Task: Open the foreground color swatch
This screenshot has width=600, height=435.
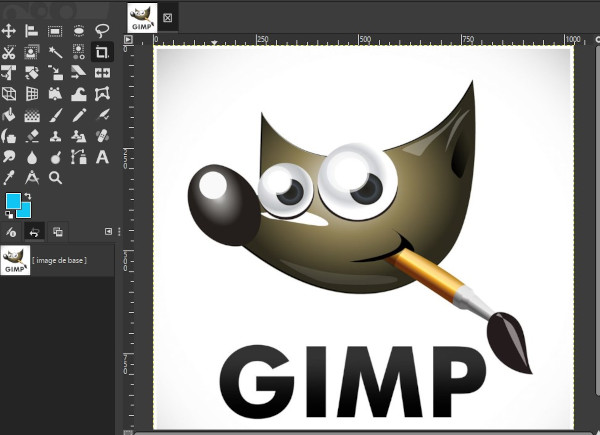Action: point(12,200)
